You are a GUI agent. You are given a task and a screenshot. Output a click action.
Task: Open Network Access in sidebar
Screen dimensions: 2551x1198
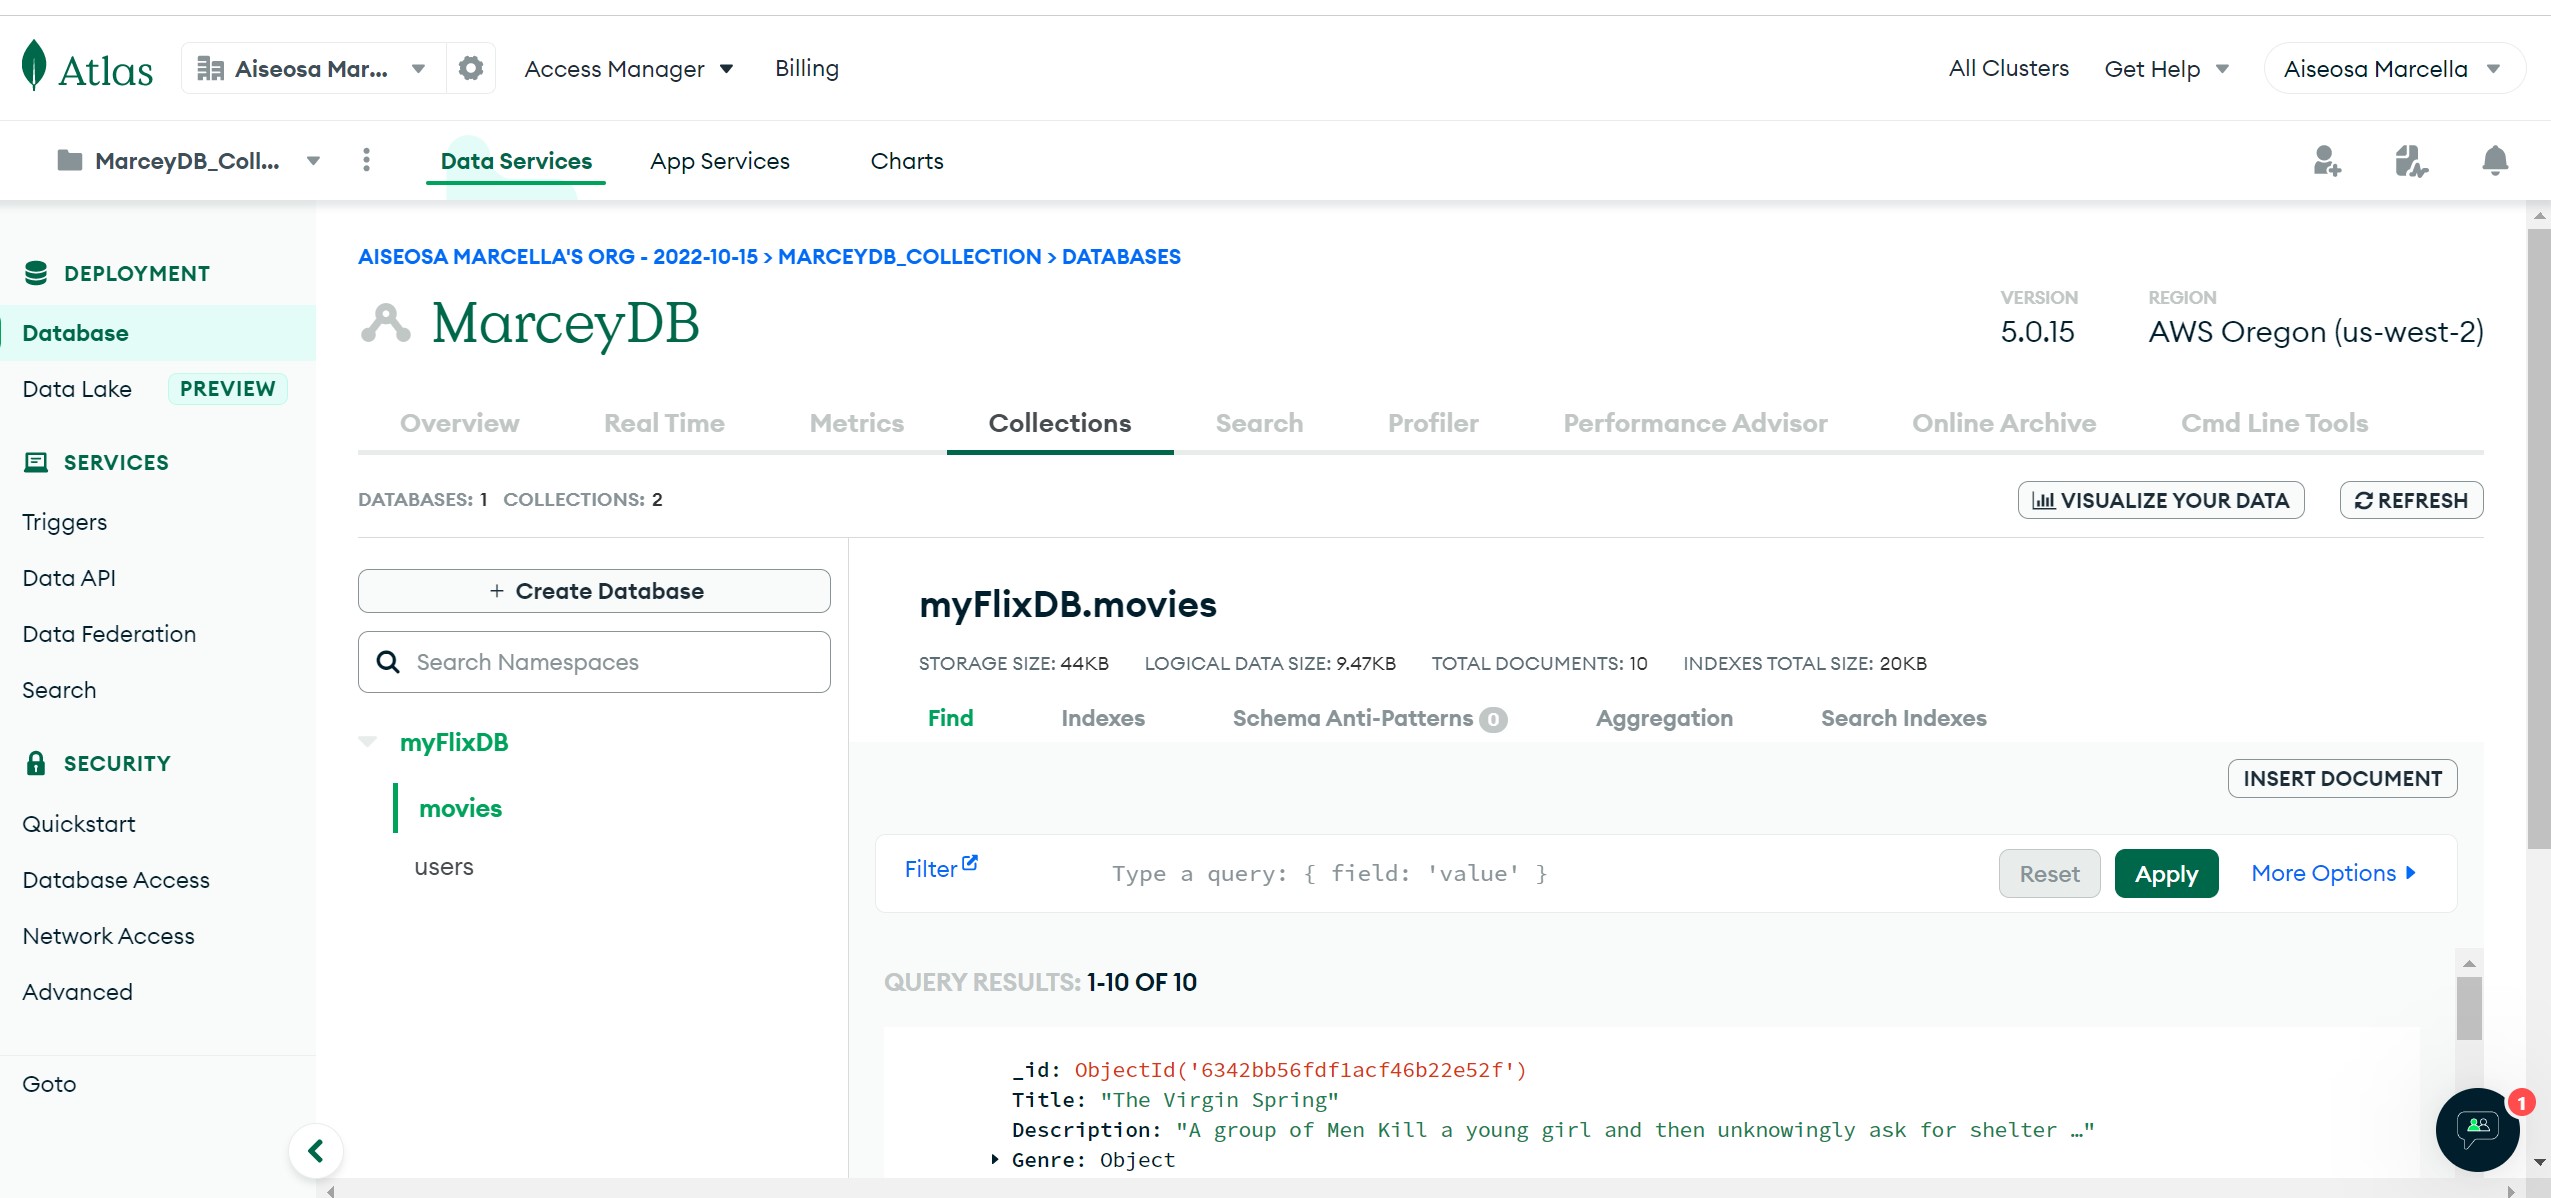click(x=108, y=936)
